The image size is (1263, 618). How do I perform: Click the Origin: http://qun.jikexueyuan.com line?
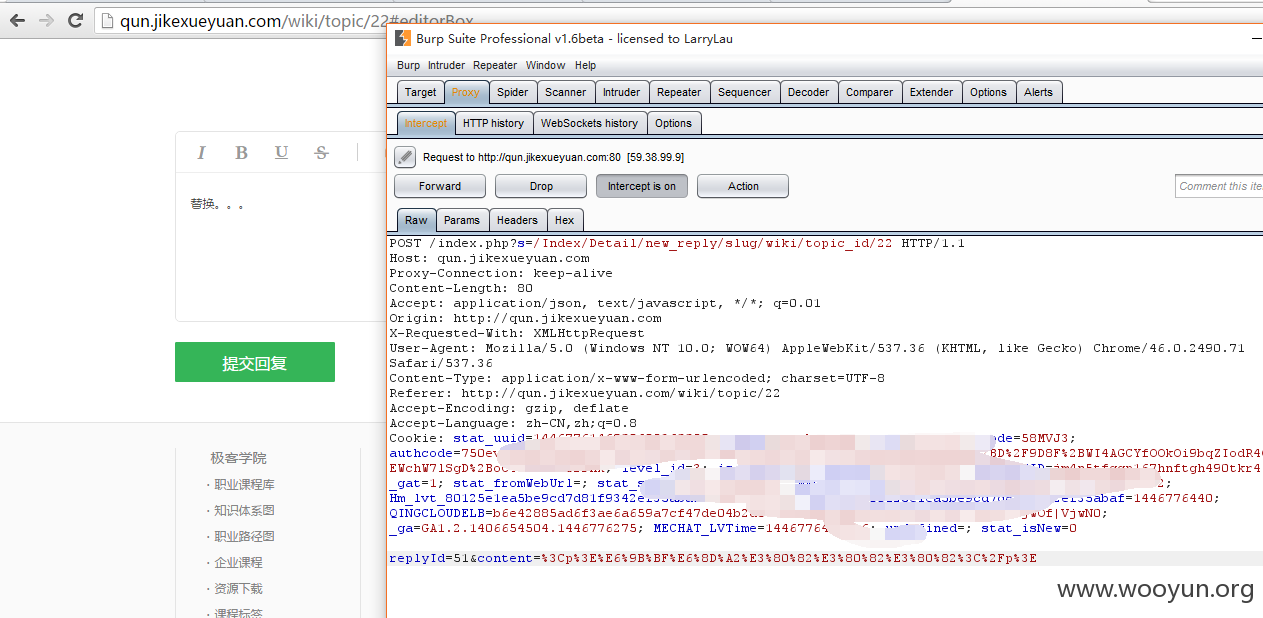pos(525,318)
